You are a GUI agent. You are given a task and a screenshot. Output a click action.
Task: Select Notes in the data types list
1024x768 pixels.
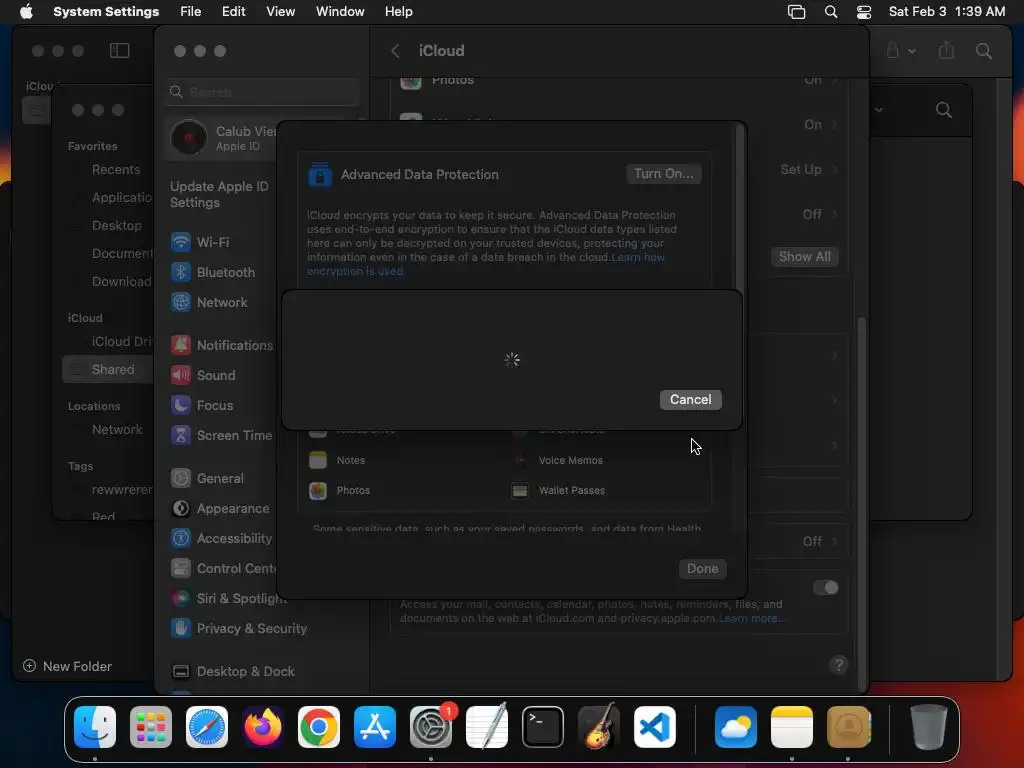click(x=338, y=460)
